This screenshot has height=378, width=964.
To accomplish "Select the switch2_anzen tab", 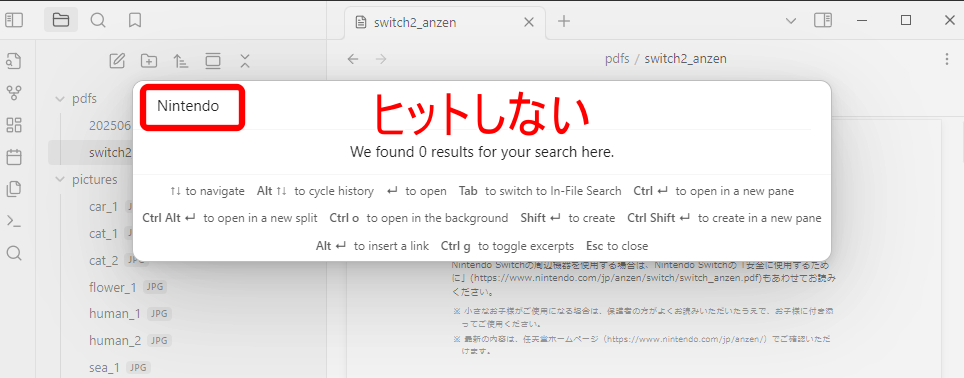I will point(445,23).
